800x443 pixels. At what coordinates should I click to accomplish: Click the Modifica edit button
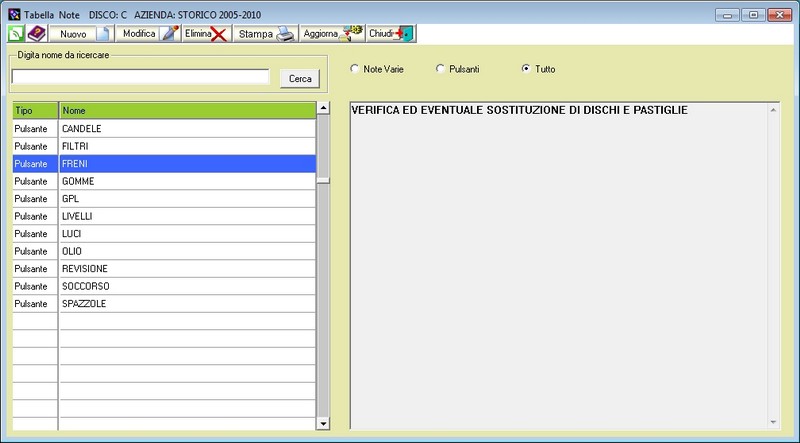coord(148,34)
